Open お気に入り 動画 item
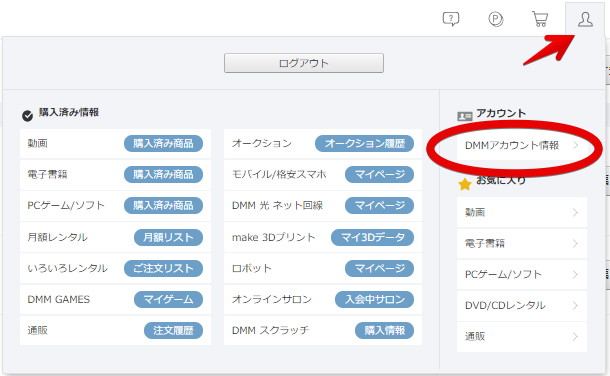This screenshot has width=610, height=376. pos(522,212)
